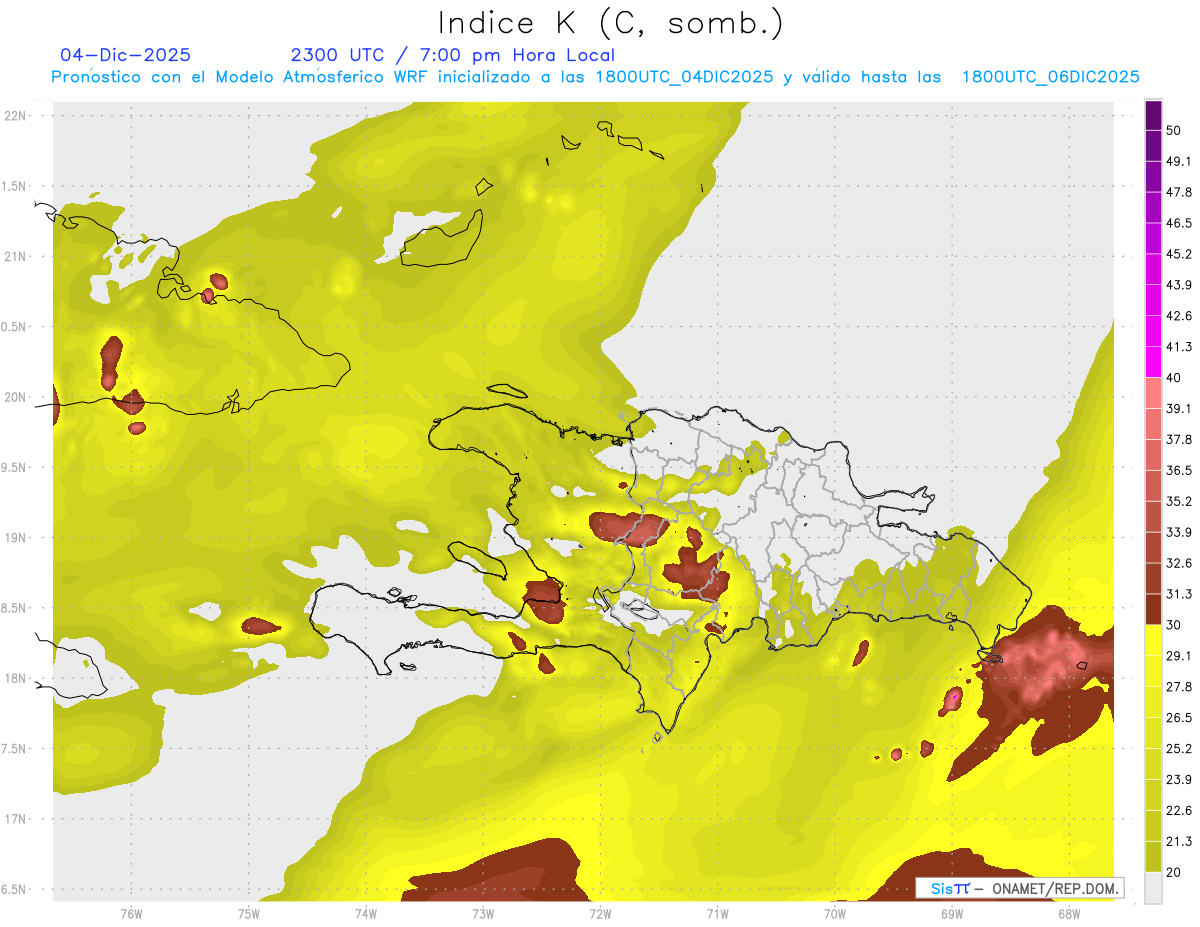Click the '49.1' legend value
1200x927 pixels.
(1180, 161)
